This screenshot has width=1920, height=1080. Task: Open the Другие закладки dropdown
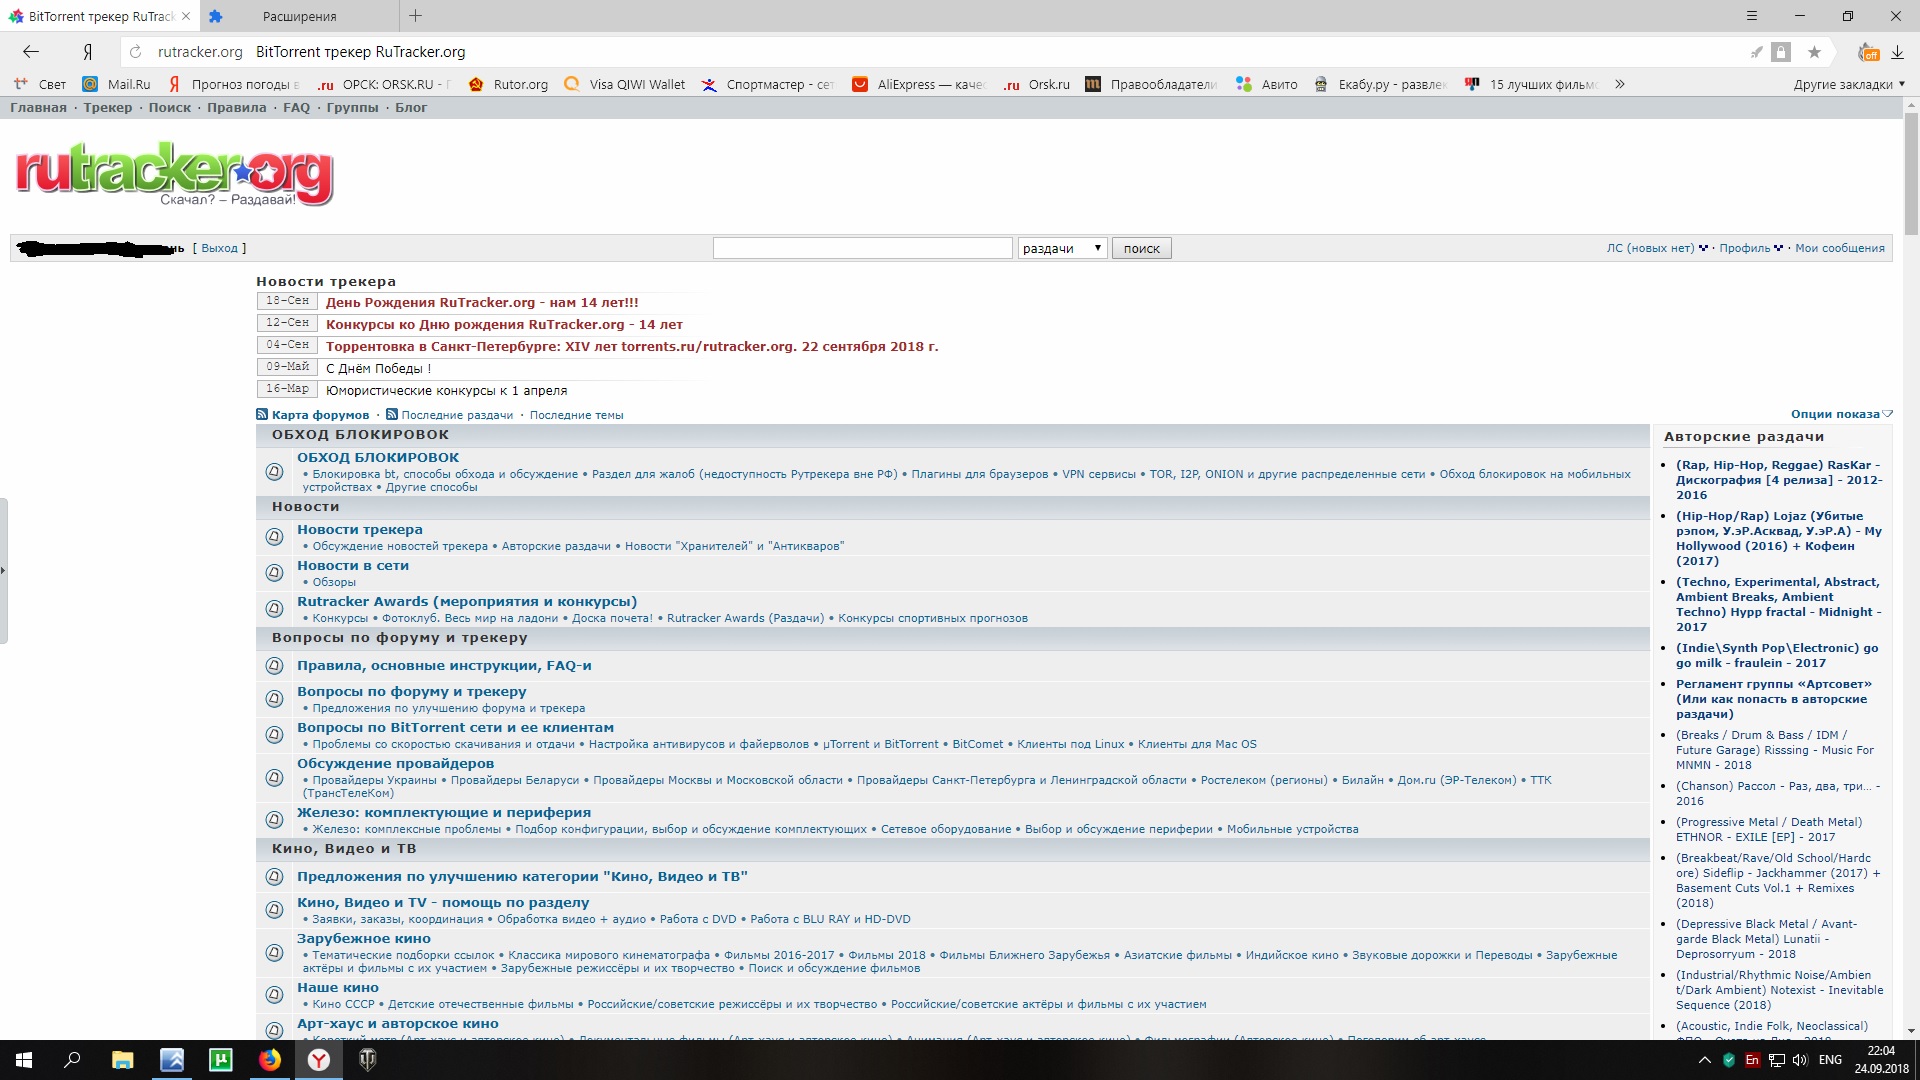pyautogui.click(x=1849, y=84)
